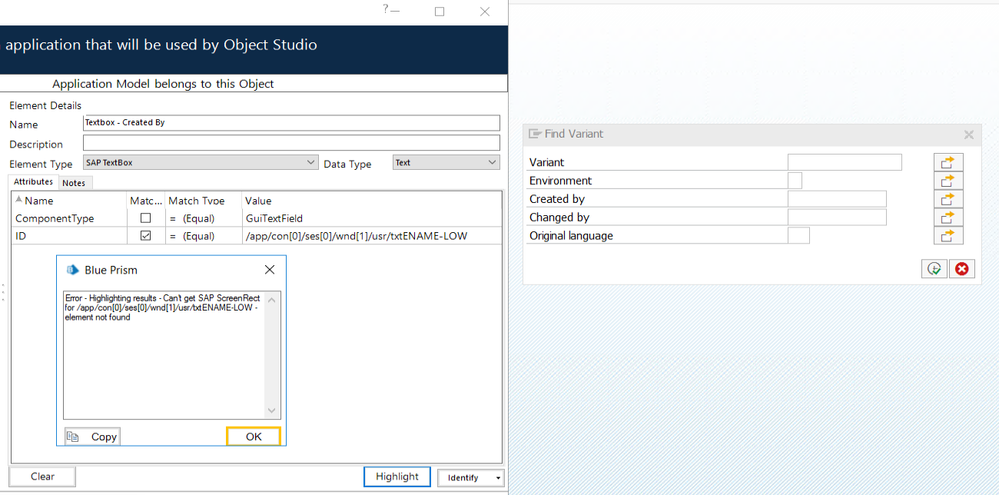Click the red cancel icon in Find Variant
Viewport: 999px width, 495px height.
coord(961,268)
